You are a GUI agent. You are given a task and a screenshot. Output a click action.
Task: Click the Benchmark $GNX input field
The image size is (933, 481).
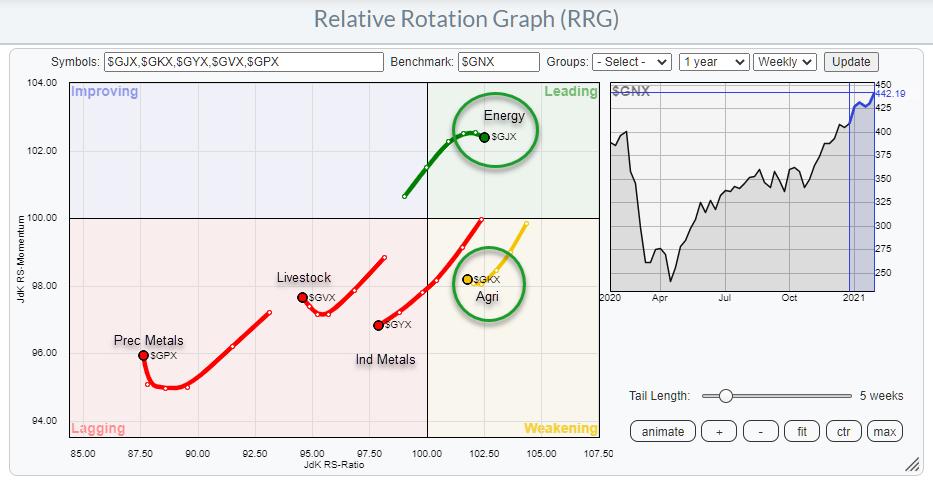[498, 62]
